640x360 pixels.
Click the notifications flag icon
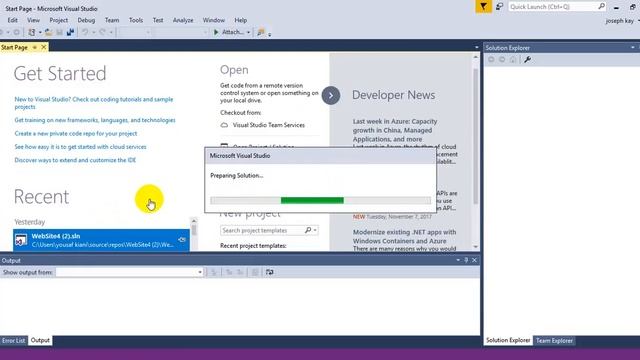pos(483,7)
